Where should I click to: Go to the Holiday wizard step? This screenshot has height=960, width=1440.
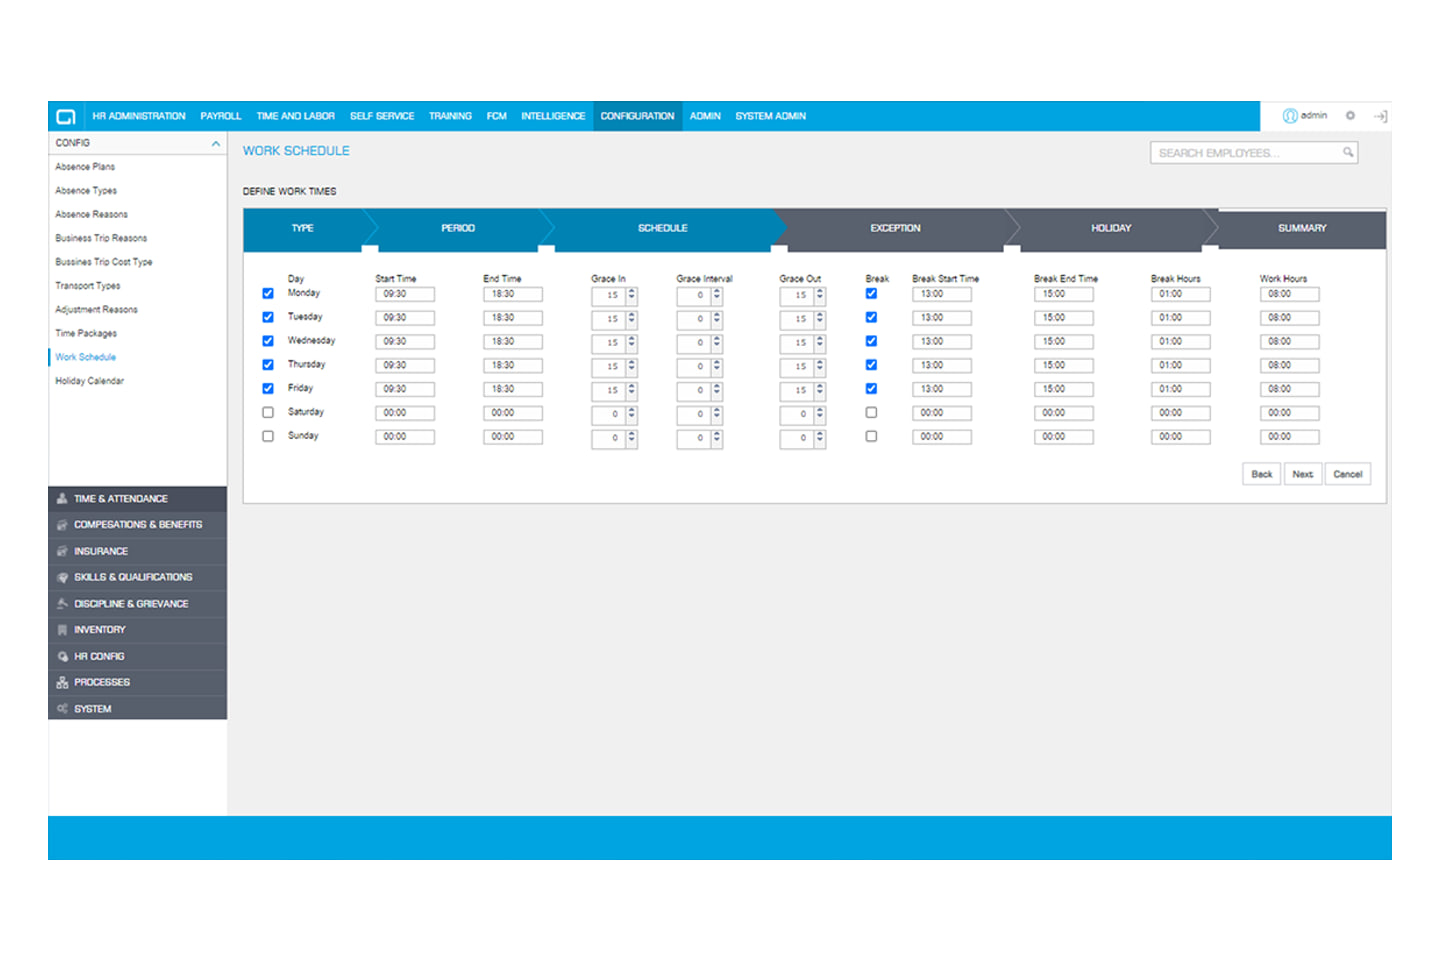pos(1111,228)
